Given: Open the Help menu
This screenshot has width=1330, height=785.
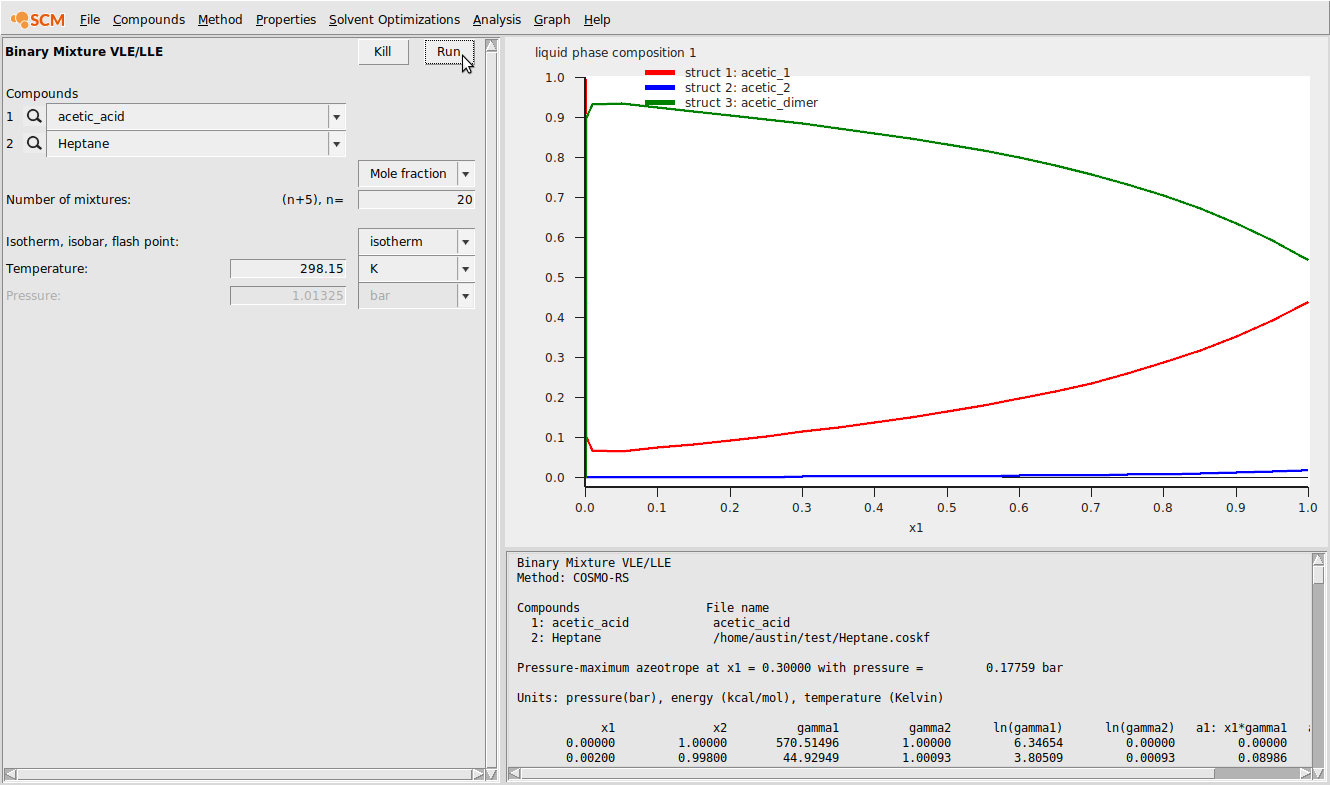Looking at the screenshot, I should tap(597, 19).
